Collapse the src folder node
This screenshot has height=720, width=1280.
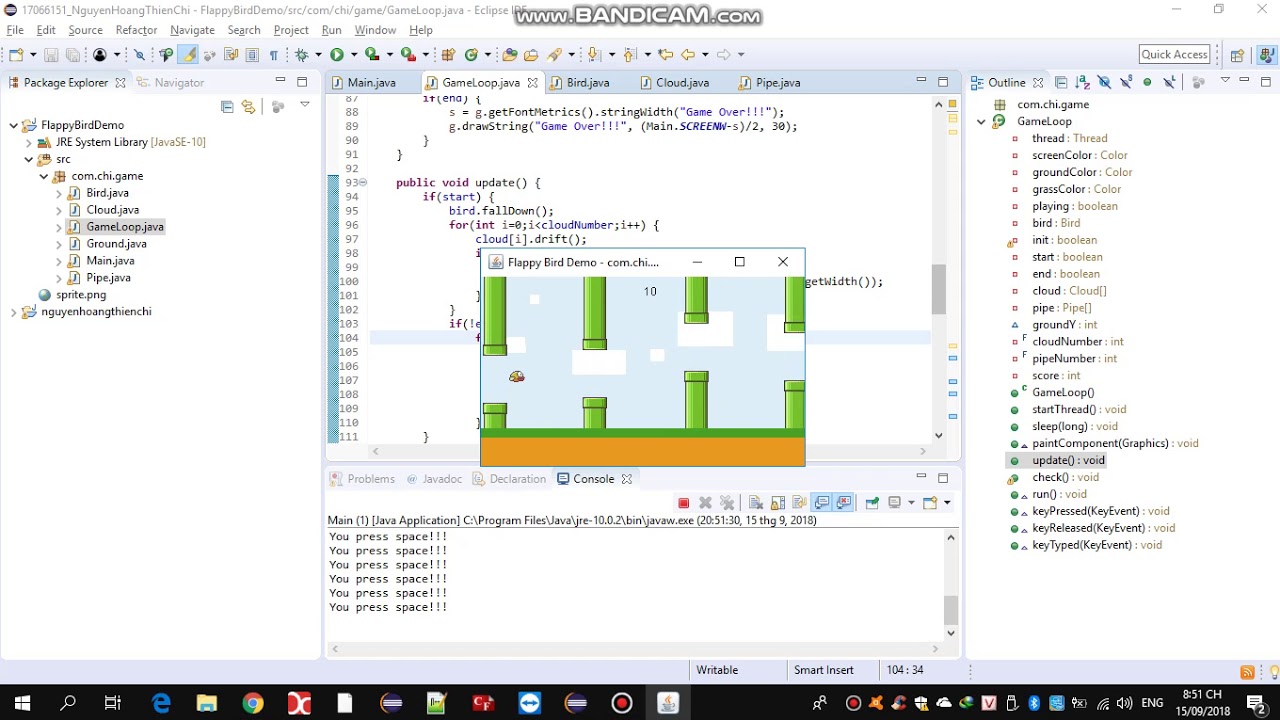click(x=29, y=159)
